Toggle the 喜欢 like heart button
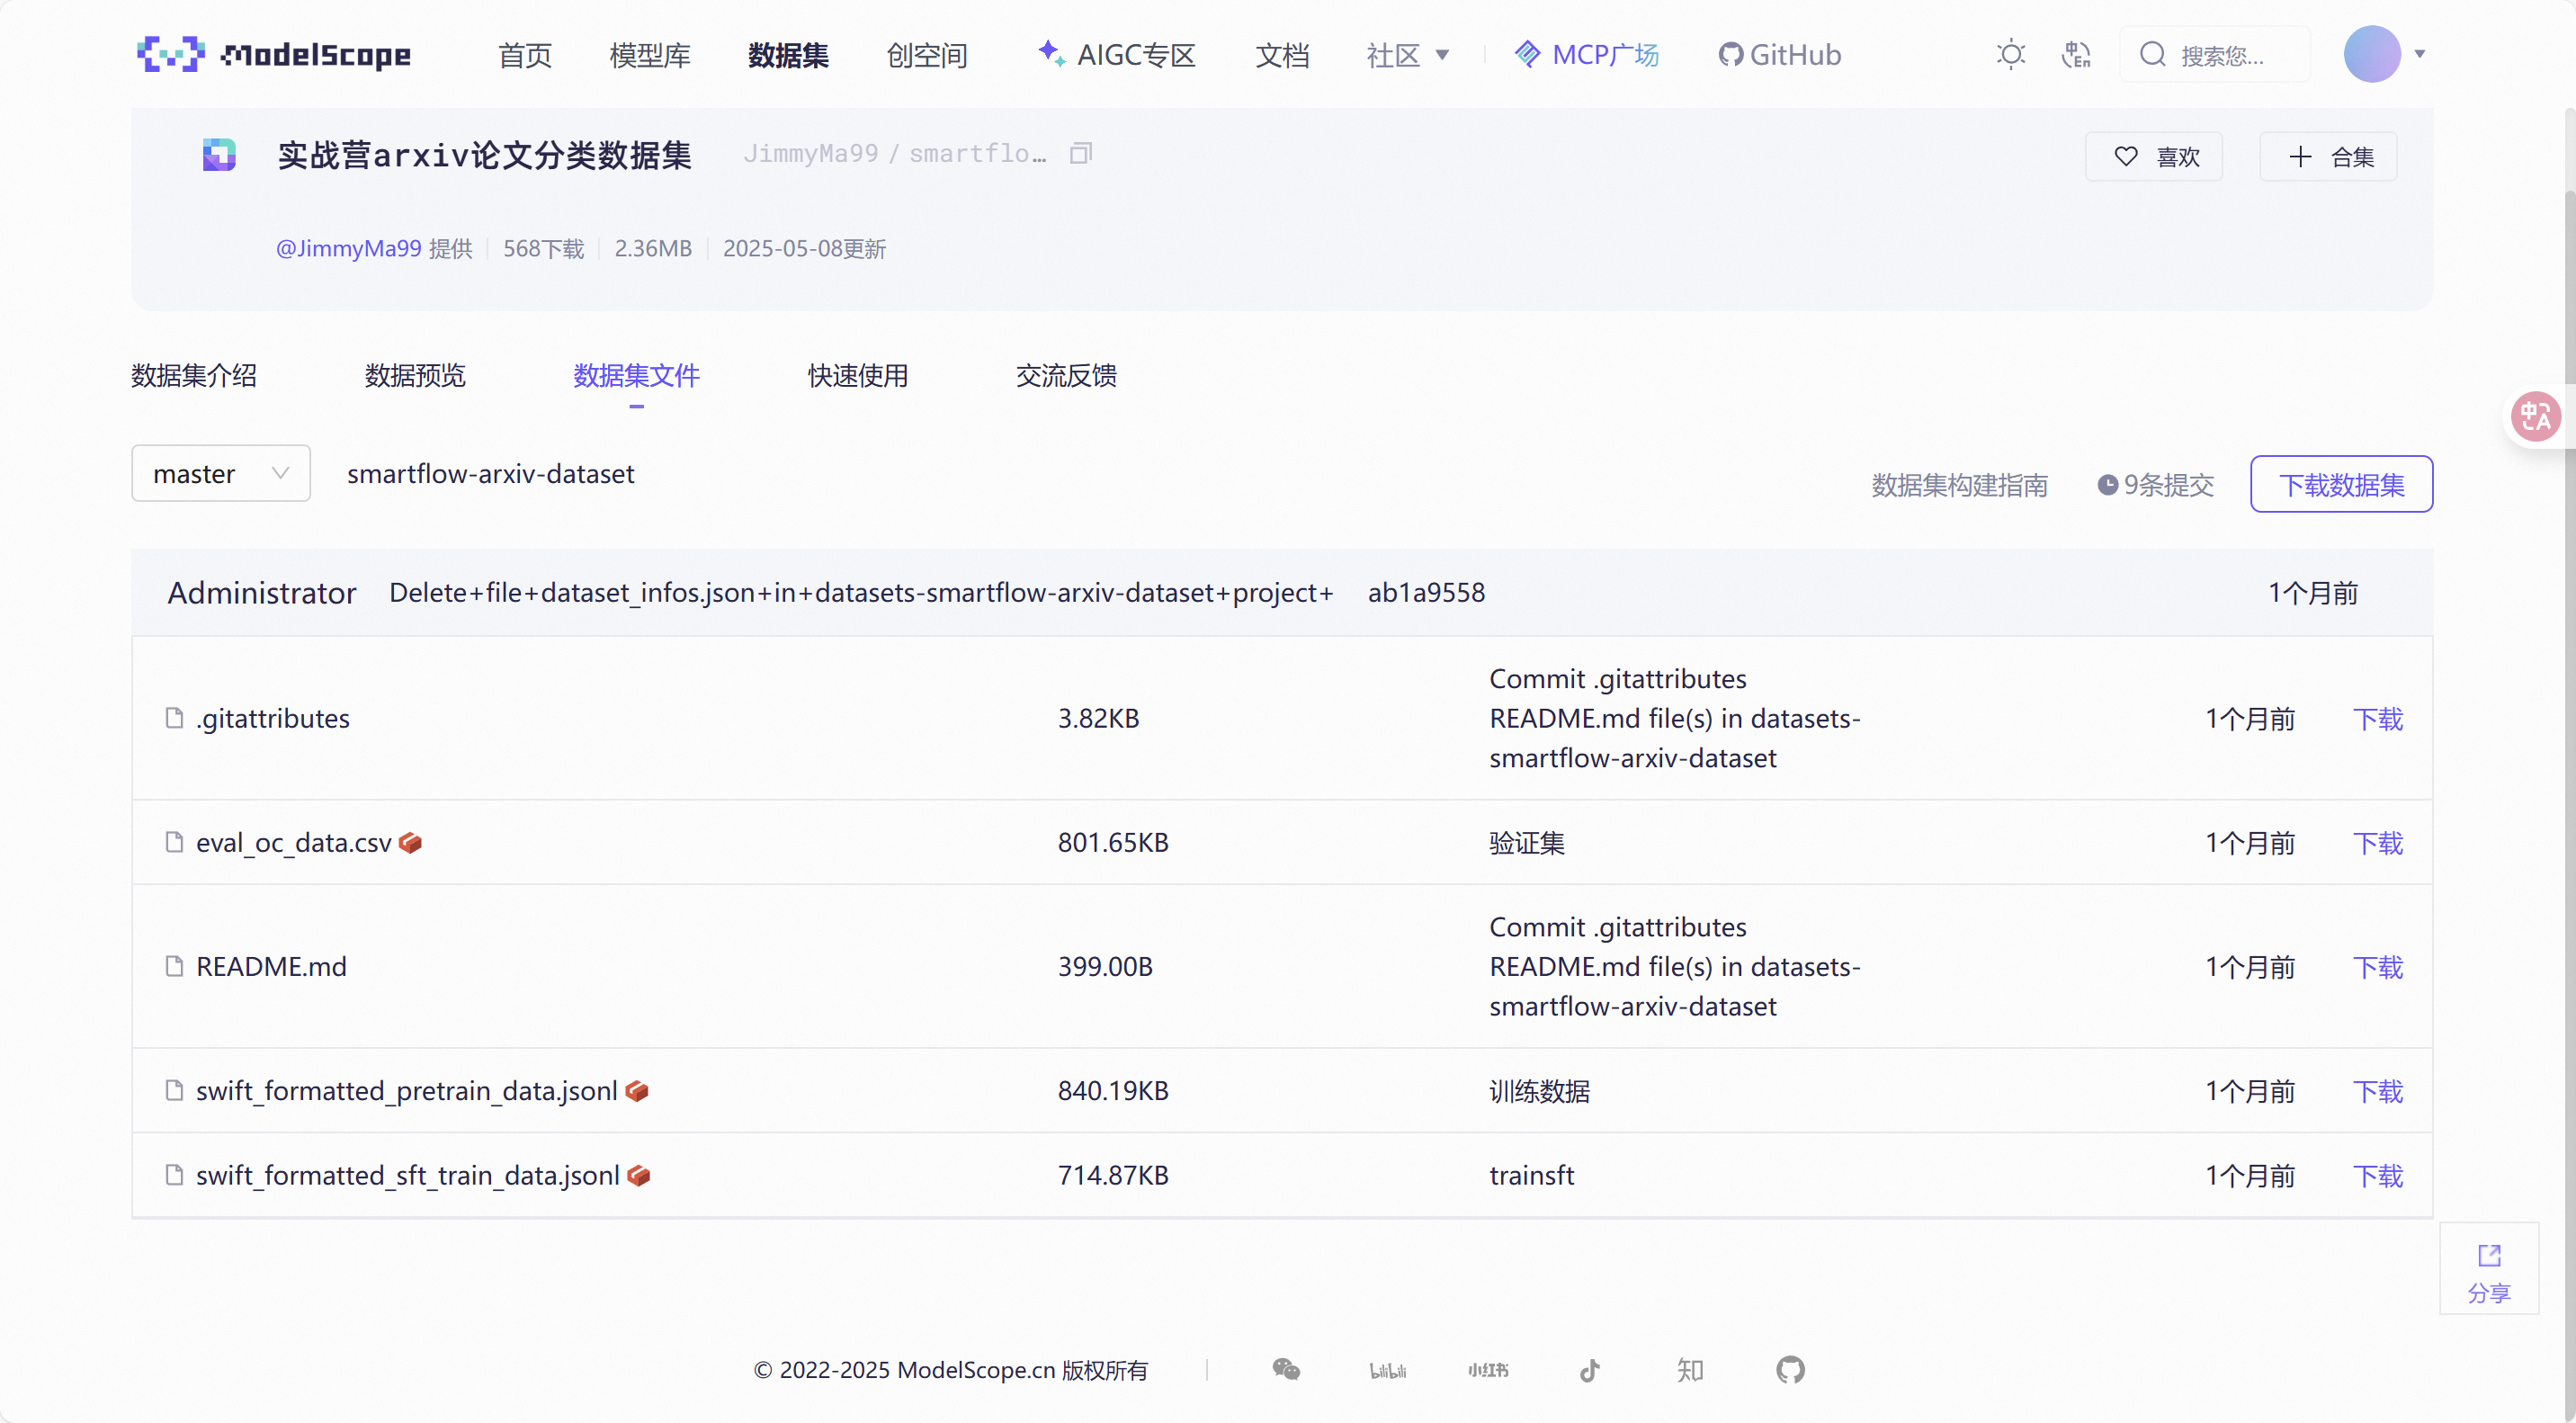 point(2154,156)
